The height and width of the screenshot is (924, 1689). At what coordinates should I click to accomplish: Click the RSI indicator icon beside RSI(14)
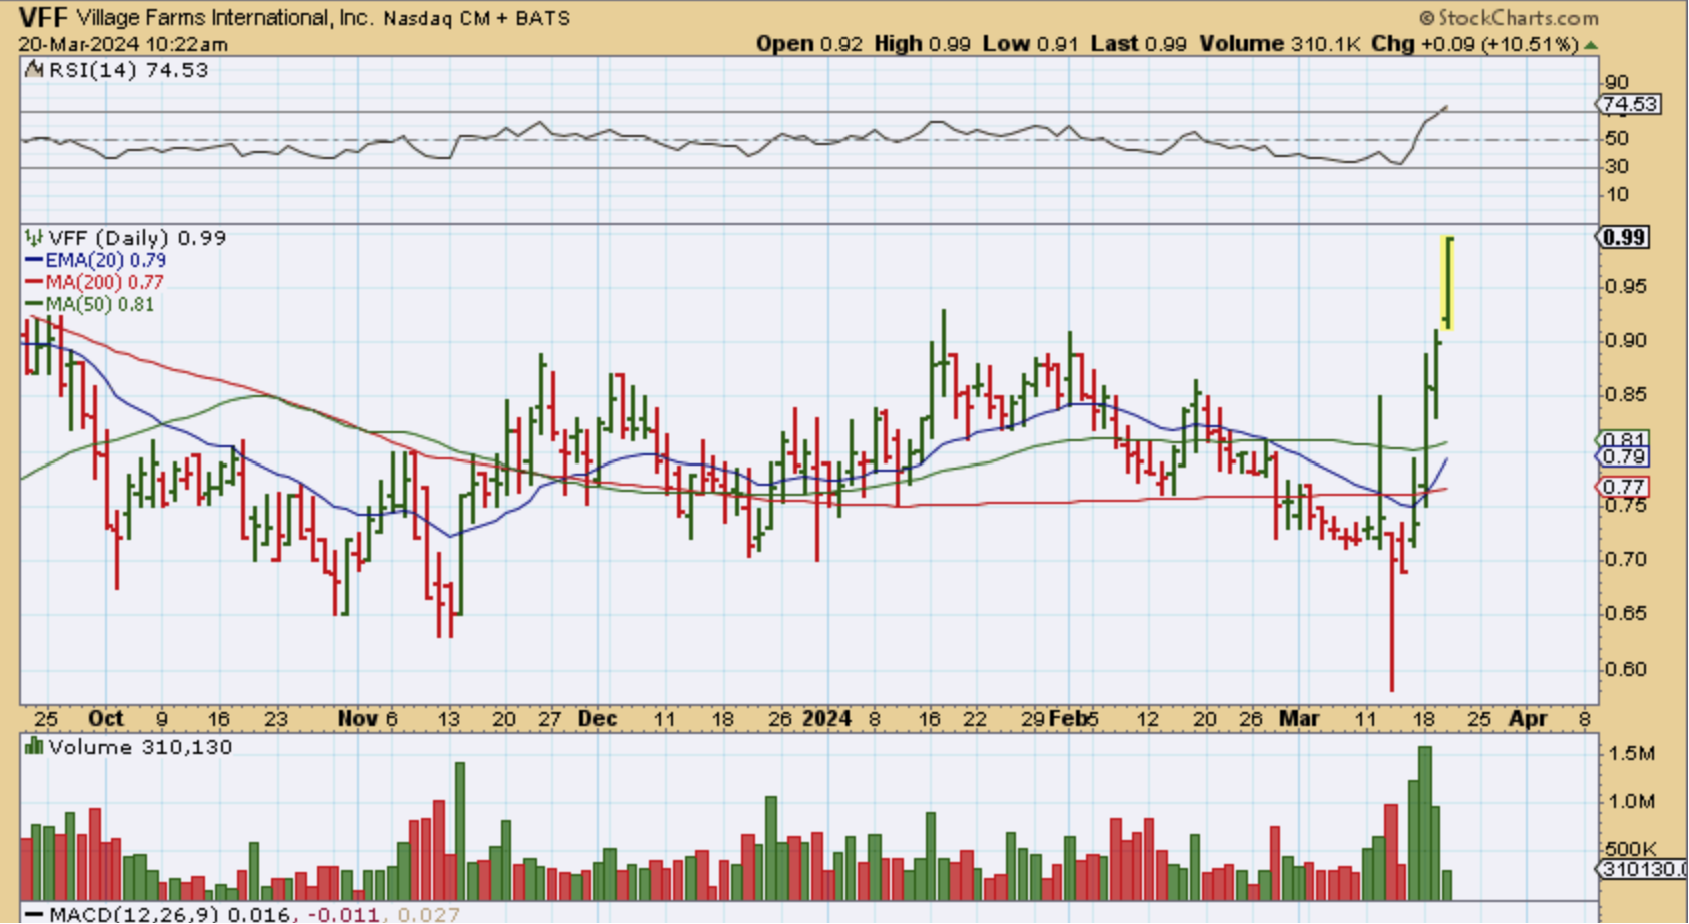pos(34,69)
